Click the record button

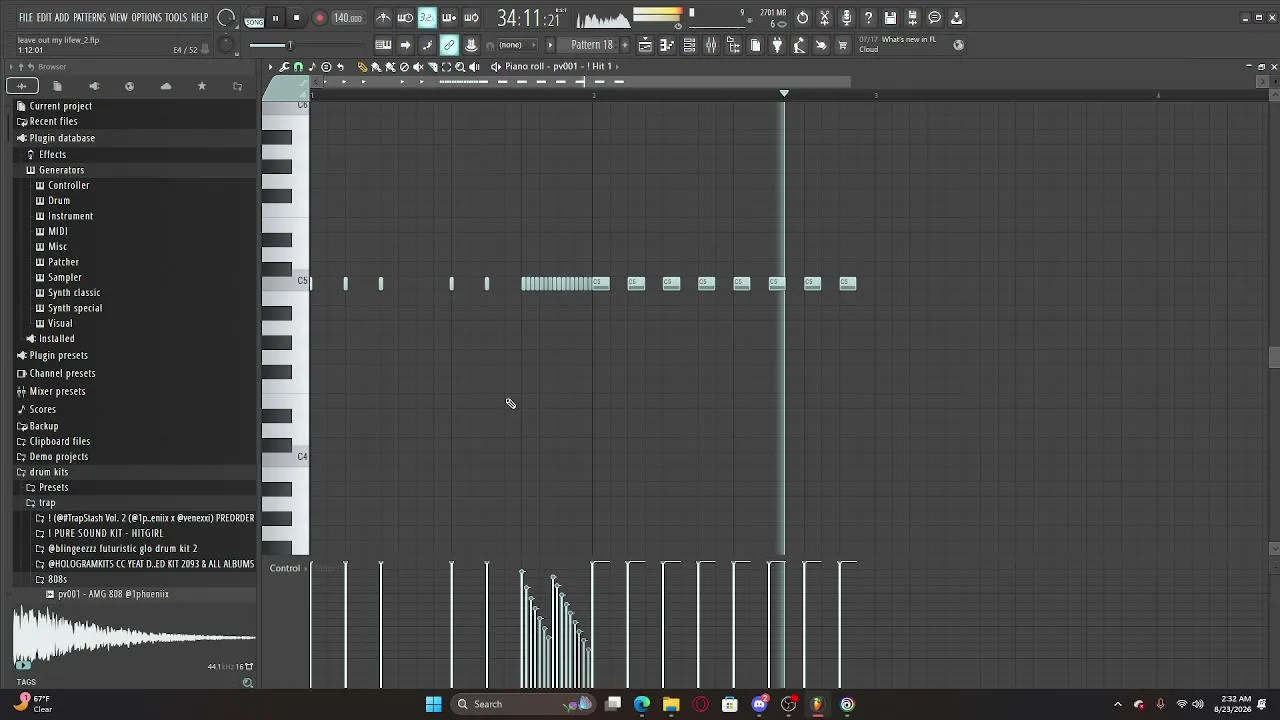pyautogui.click(x=319, y=18)
